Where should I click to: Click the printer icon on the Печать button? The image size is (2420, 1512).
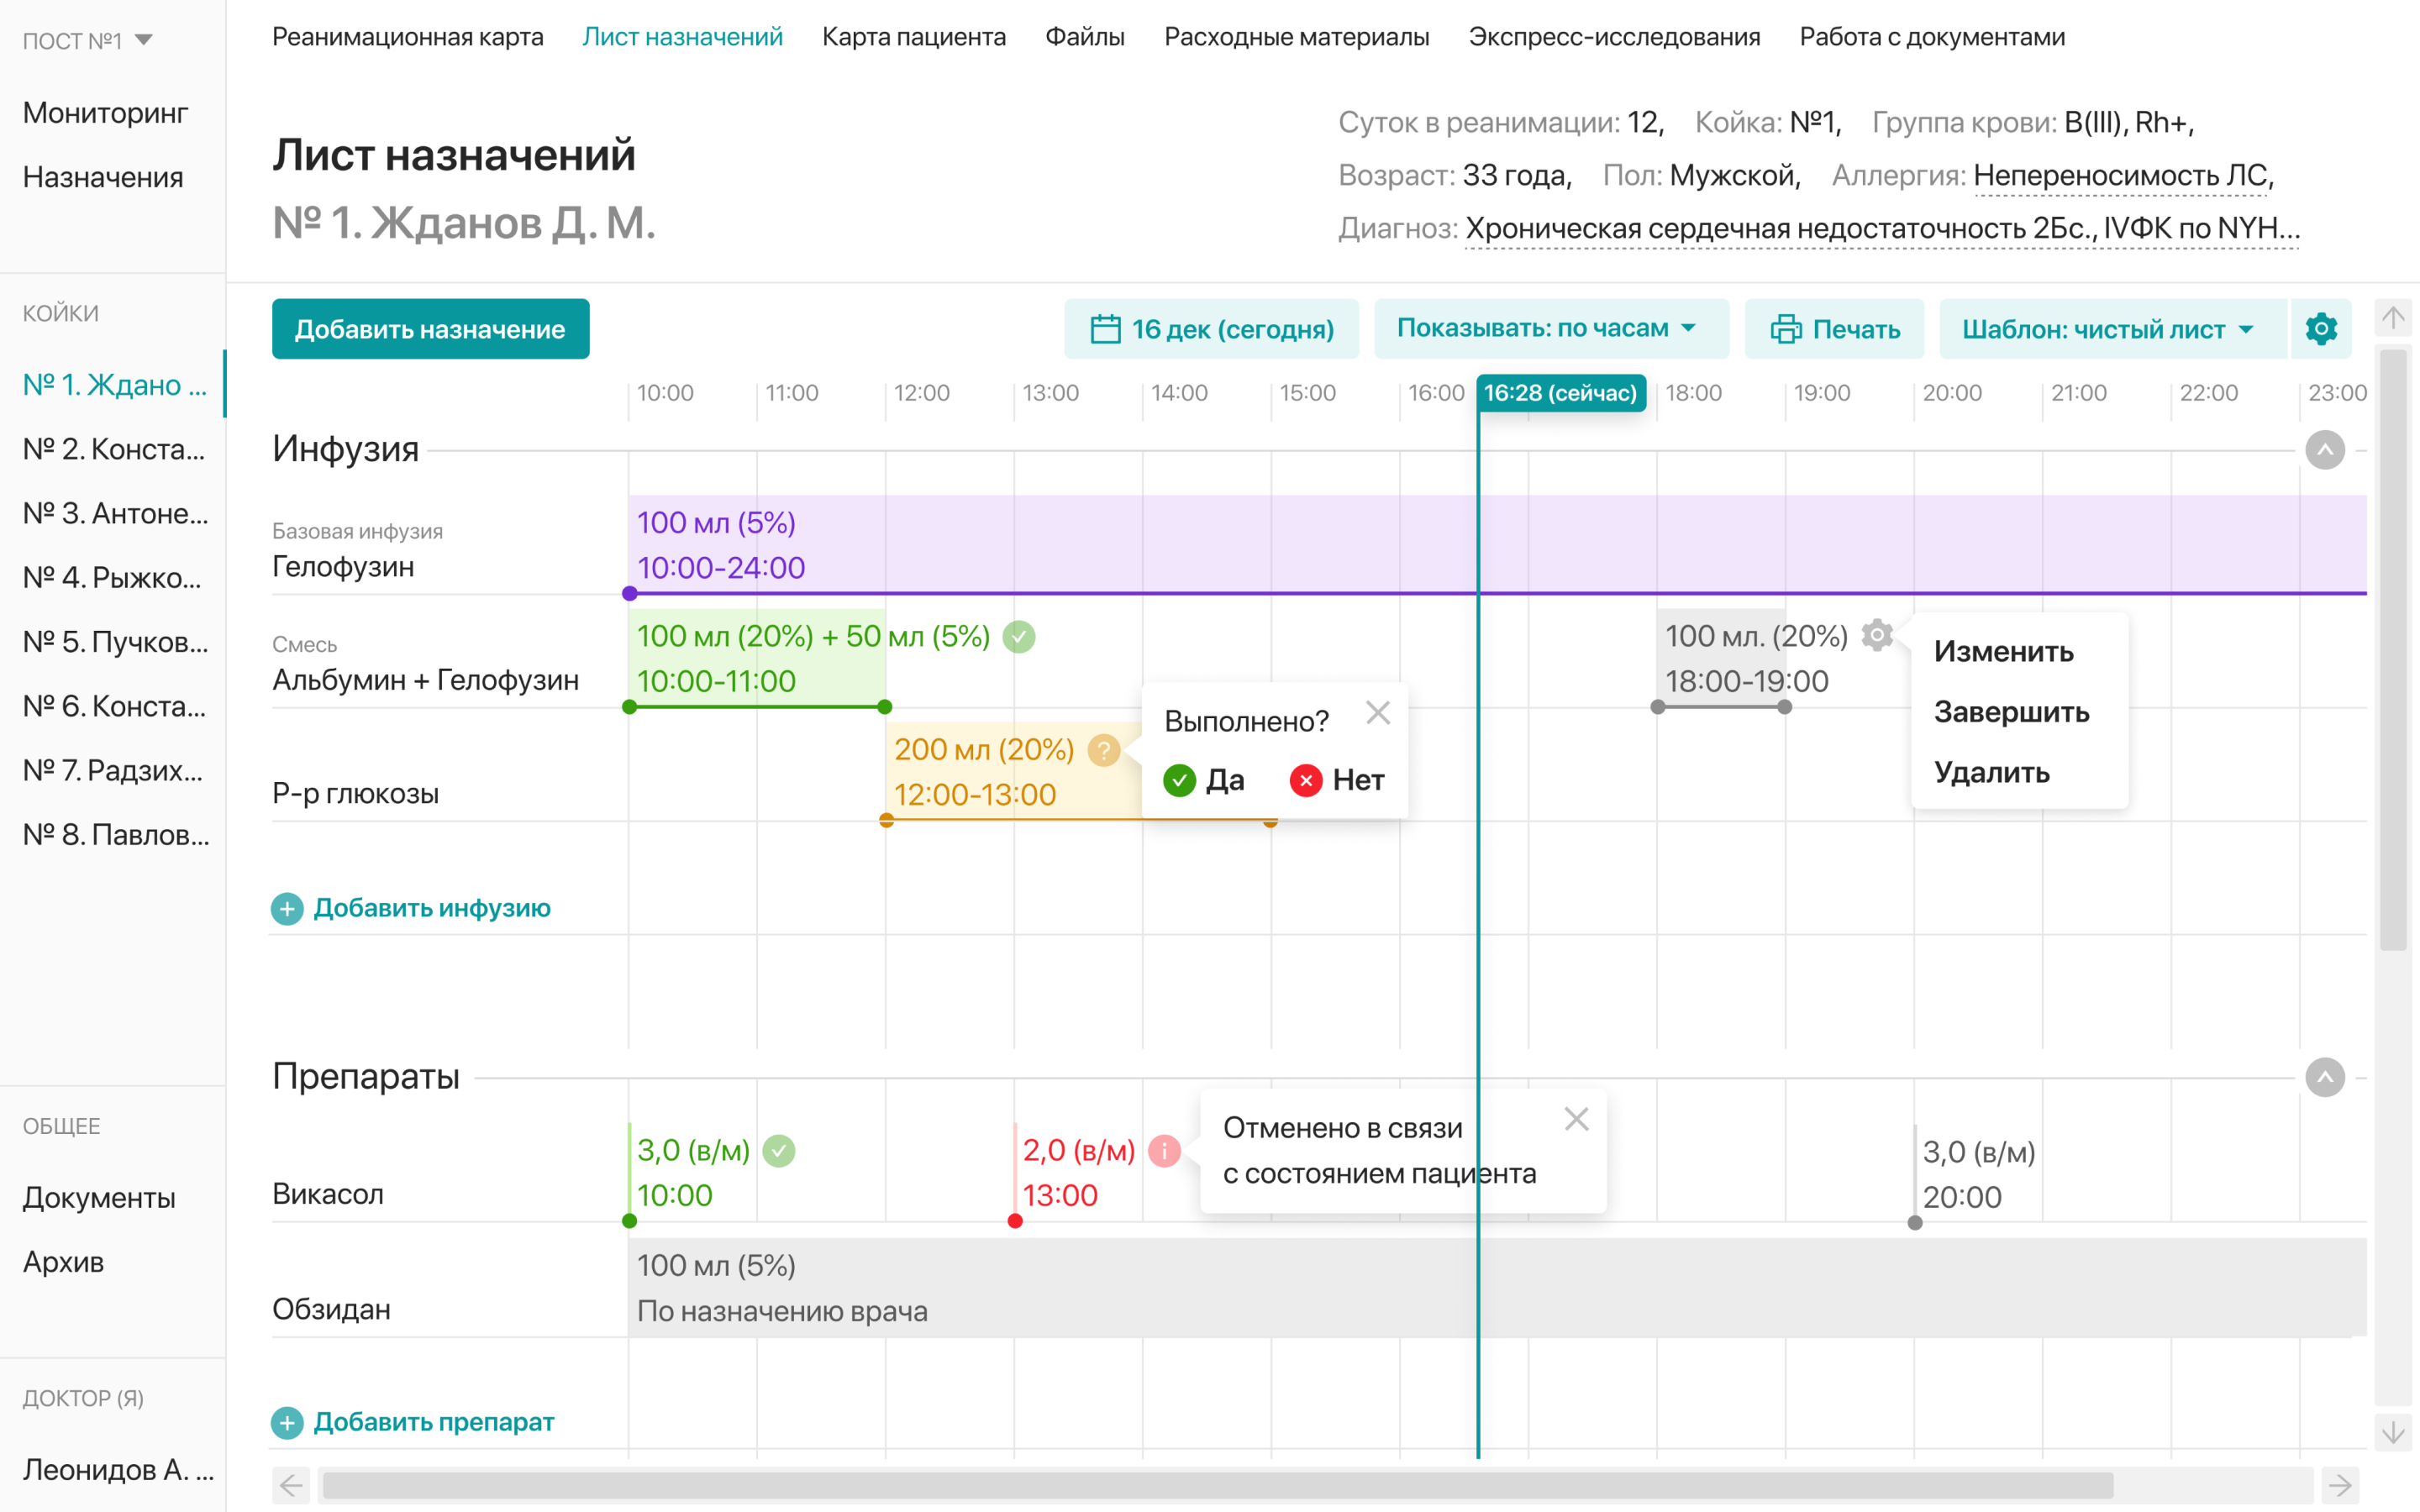1789,329
